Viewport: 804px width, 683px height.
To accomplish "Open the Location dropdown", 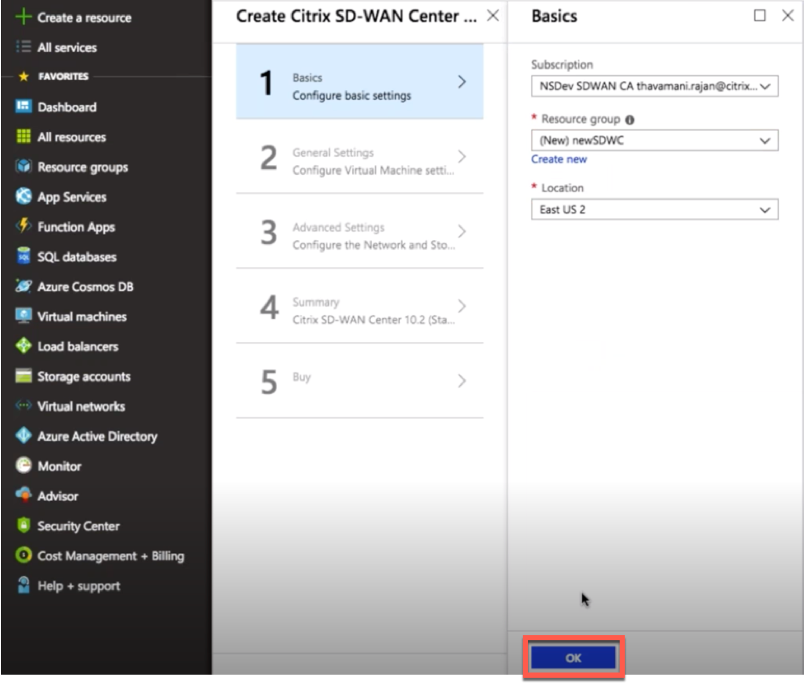I will click(x=654, y=210).
